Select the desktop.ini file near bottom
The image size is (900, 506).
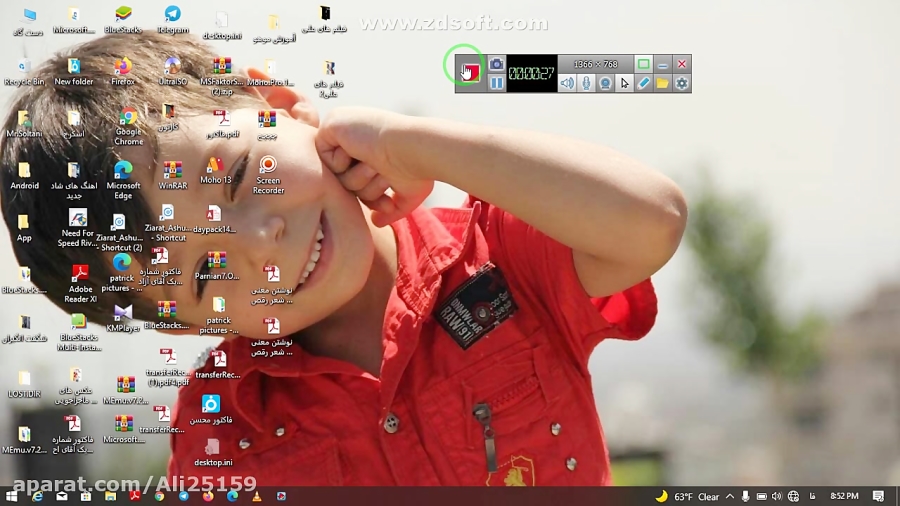[x=213, y=452]
